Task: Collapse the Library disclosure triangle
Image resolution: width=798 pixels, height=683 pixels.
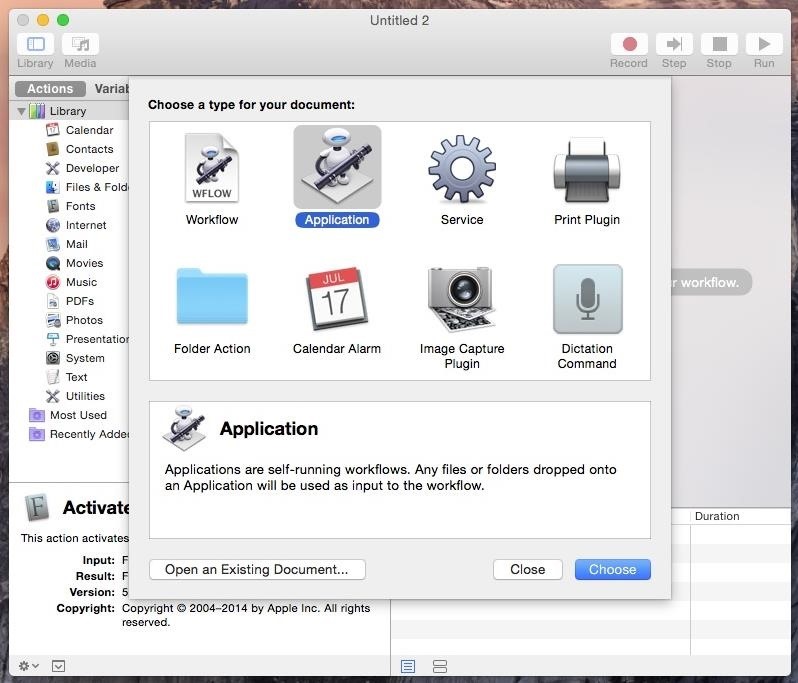Action: [21, 111]
